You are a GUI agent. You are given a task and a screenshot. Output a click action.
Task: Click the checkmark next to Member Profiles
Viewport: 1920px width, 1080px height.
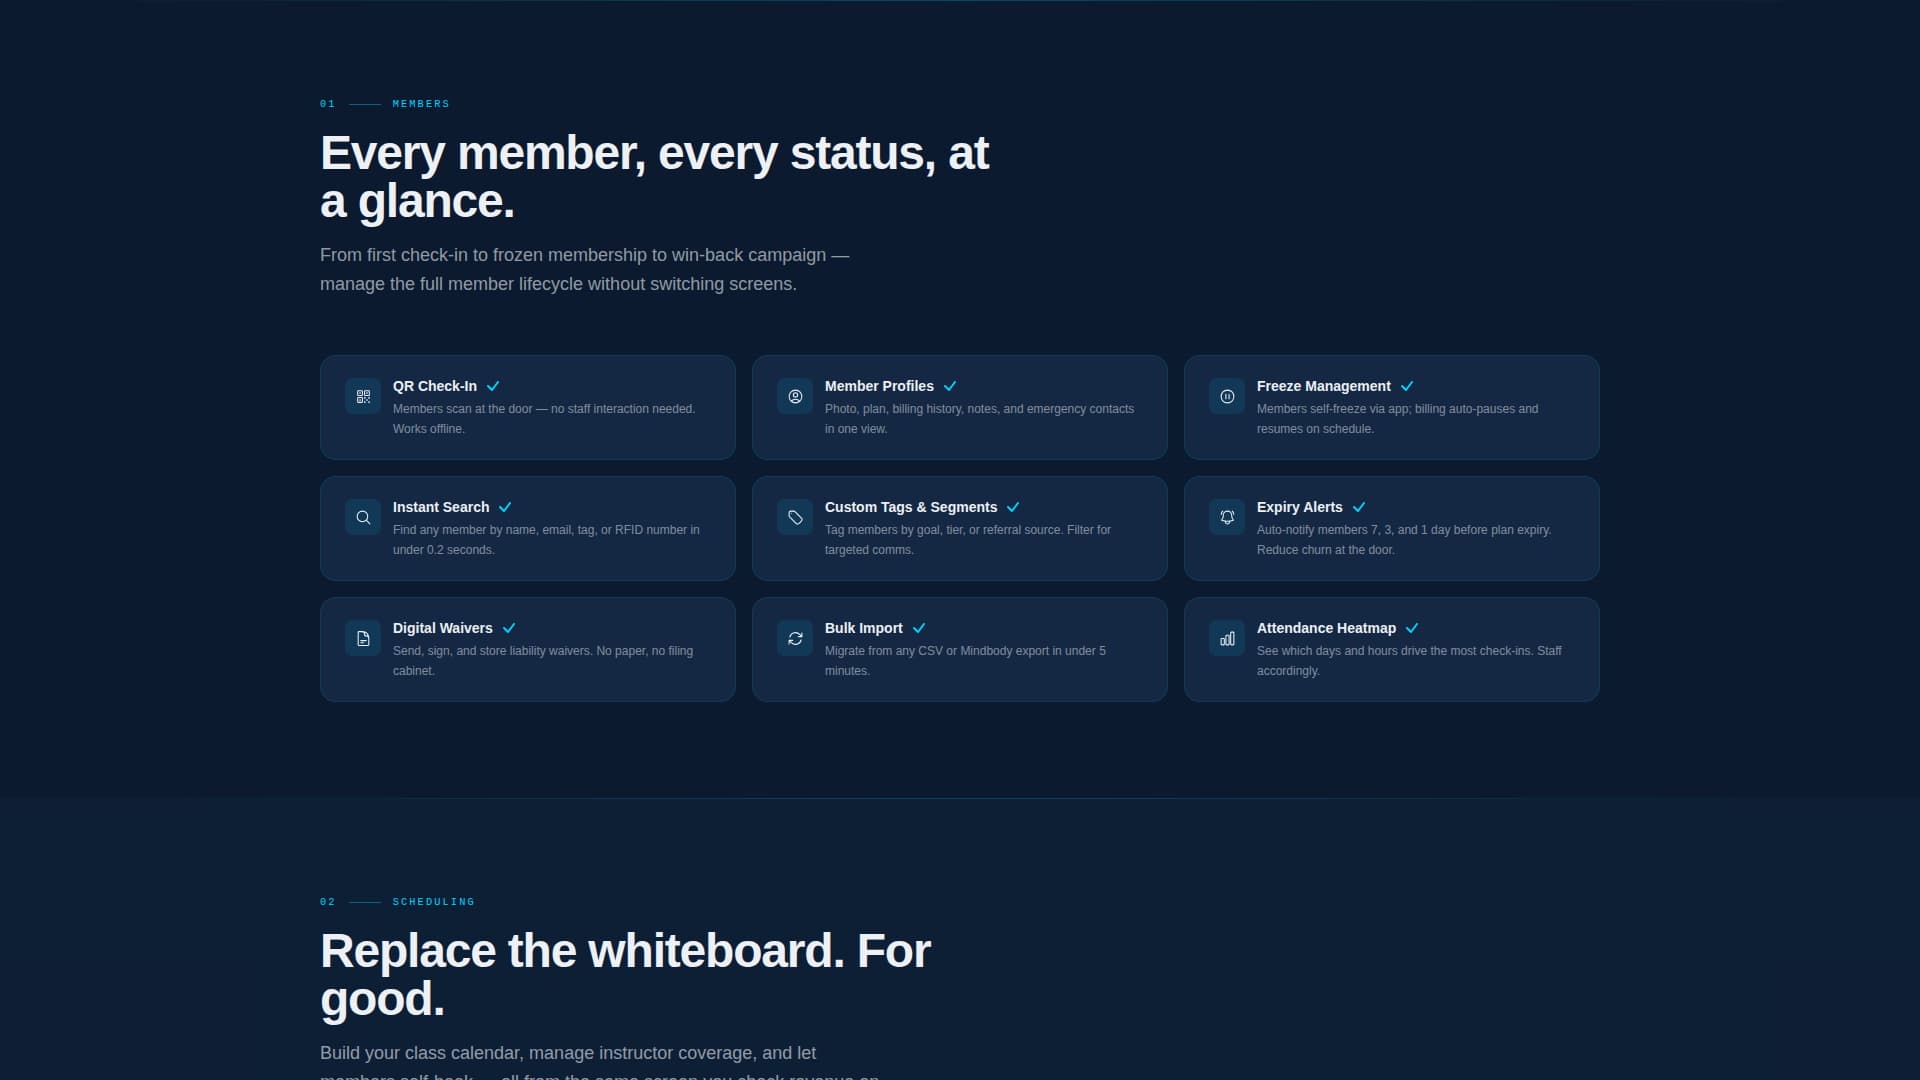click(x=950, y=386)
